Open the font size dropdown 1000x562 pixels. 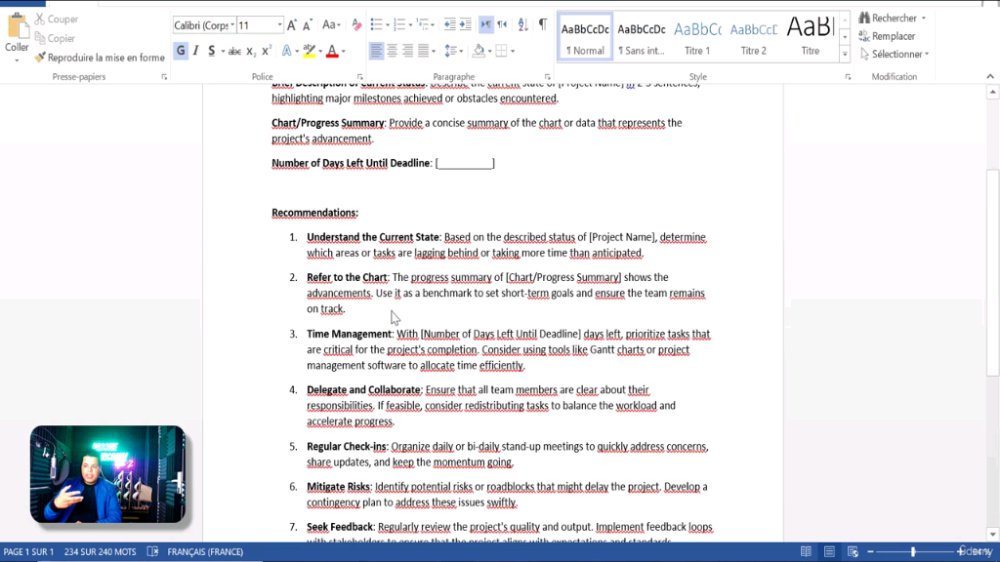[x=279, y=26]
